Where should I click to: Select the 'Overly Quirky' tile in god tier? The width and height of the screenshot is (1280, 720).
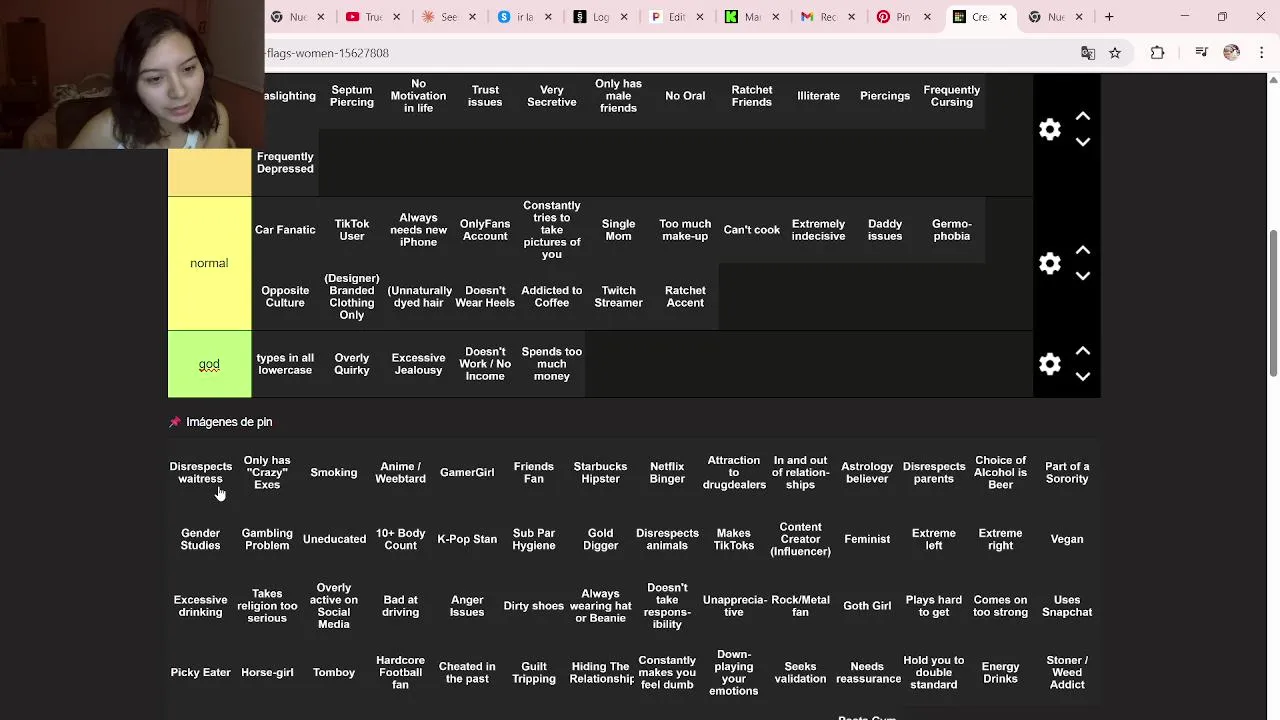tap(352, 364)
